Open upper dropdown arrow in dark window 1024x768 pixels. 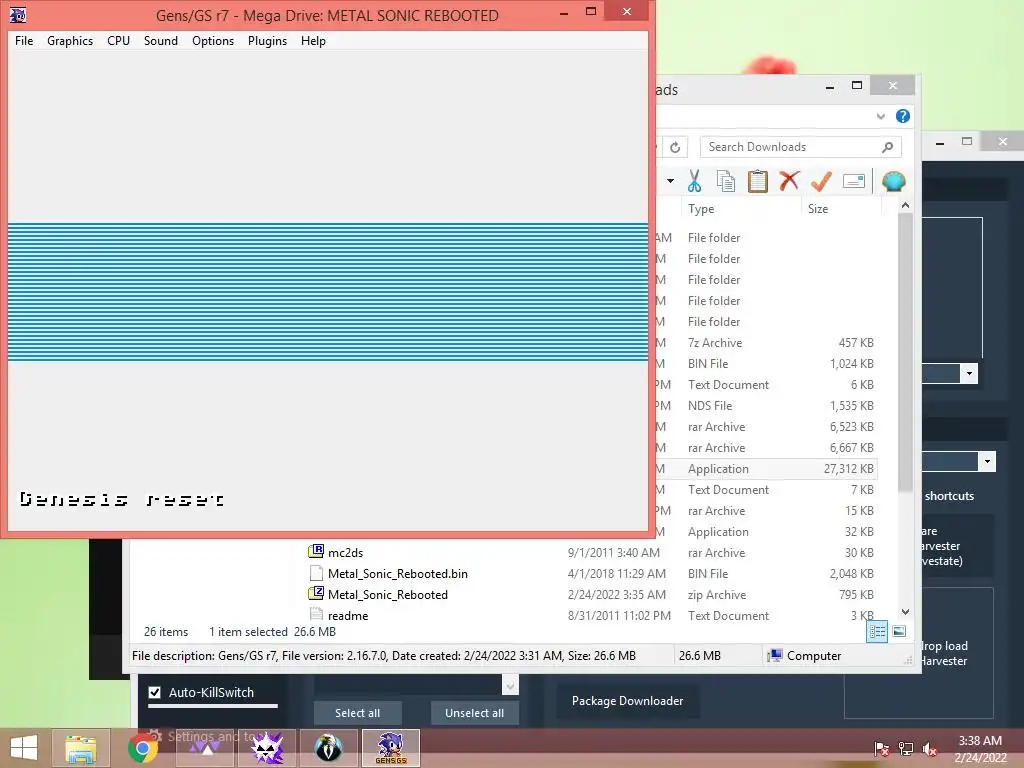969,374
